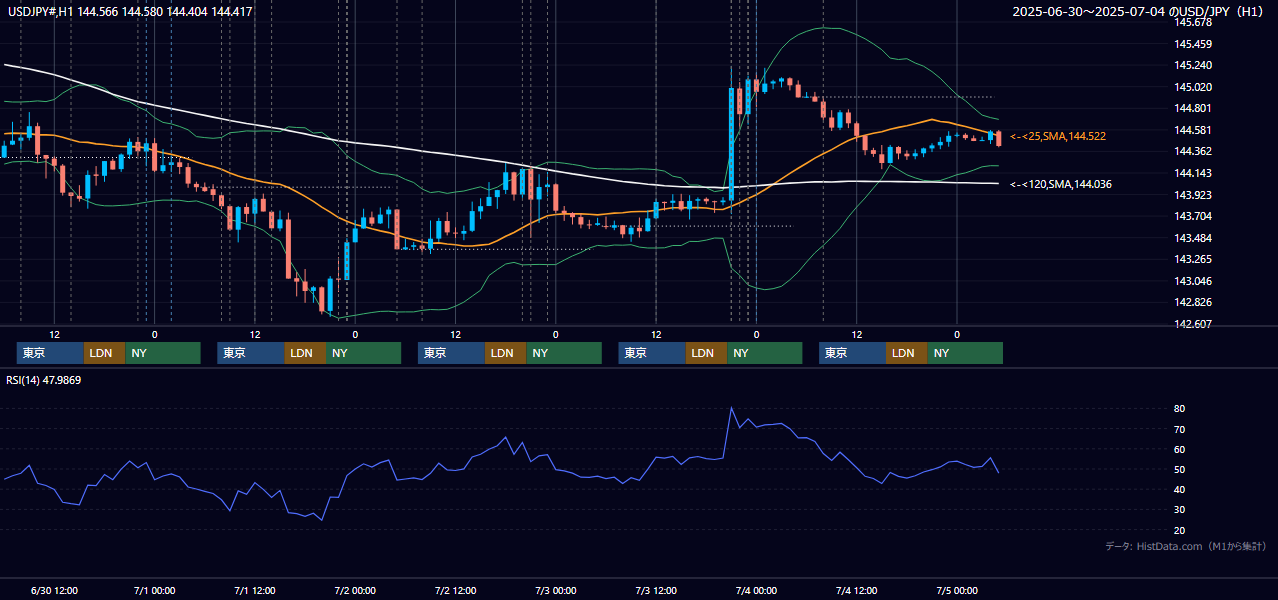Click RSI scale value 30
1278x600 pixels.
tap(1179, 510)
